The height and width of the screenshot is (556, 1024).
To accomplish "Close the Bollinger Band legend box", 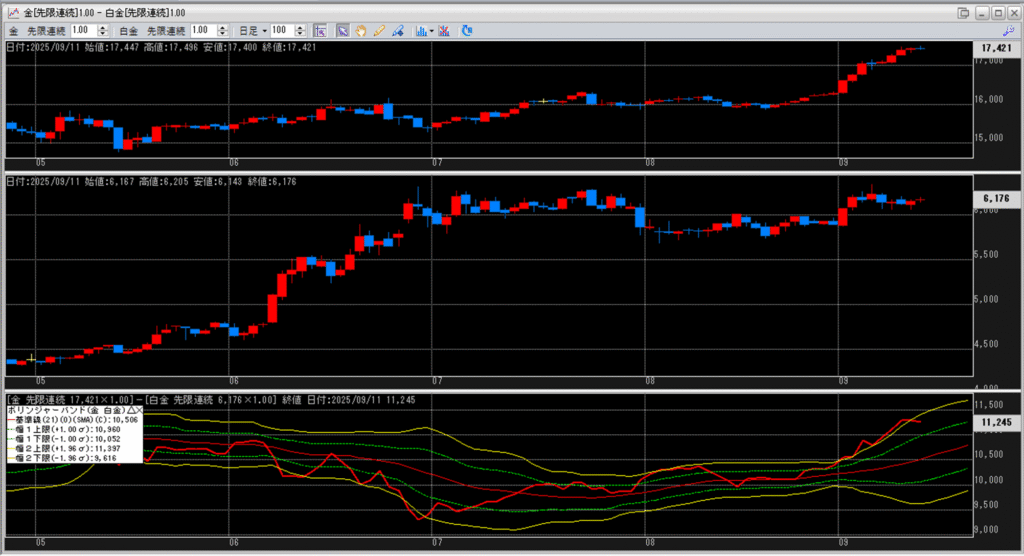I will coord(138,410).
